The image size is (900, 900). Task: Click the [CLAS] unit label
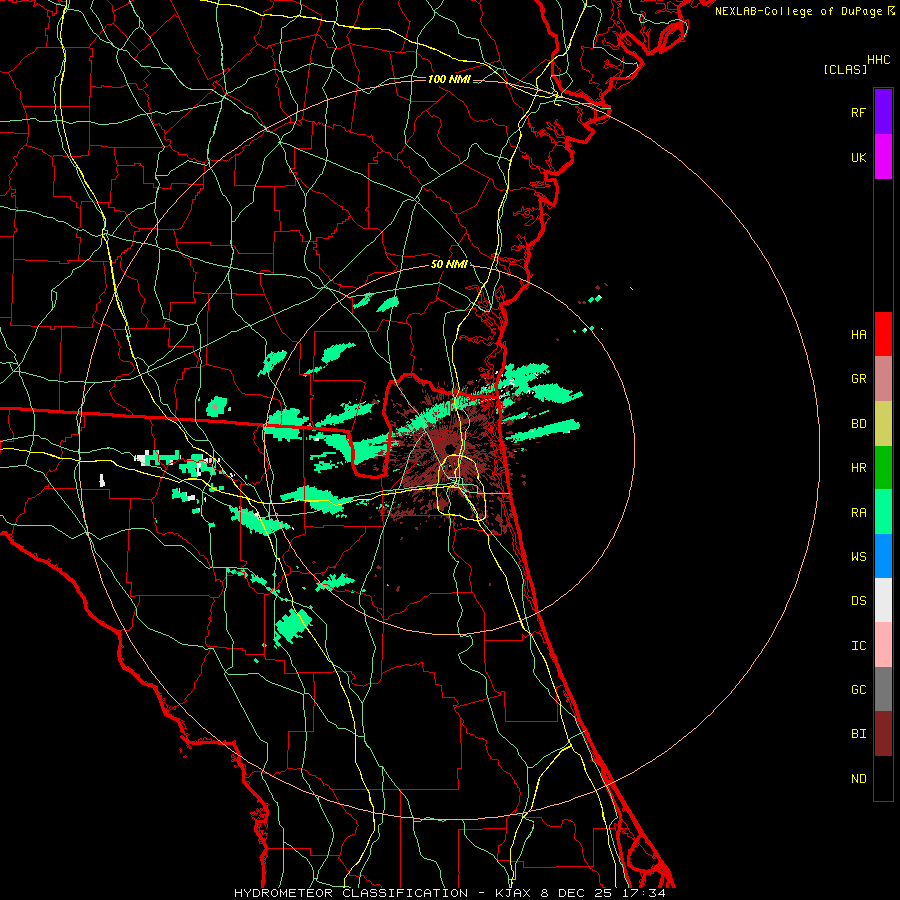coord(845,70)
